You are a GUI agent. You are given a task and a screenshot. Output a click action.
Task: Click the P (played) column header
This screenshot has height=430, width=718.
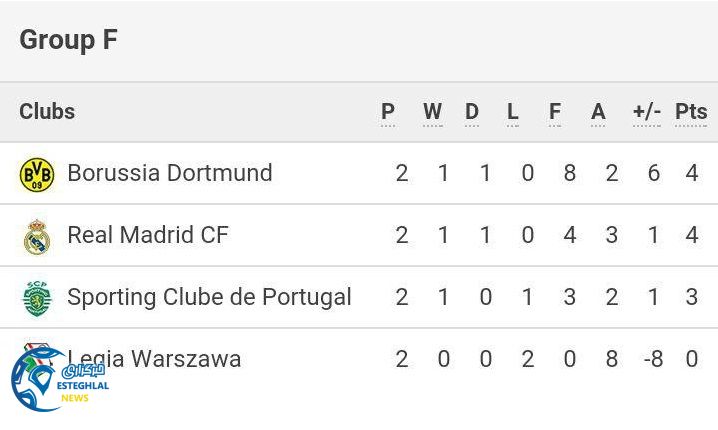tap(388, 112)
